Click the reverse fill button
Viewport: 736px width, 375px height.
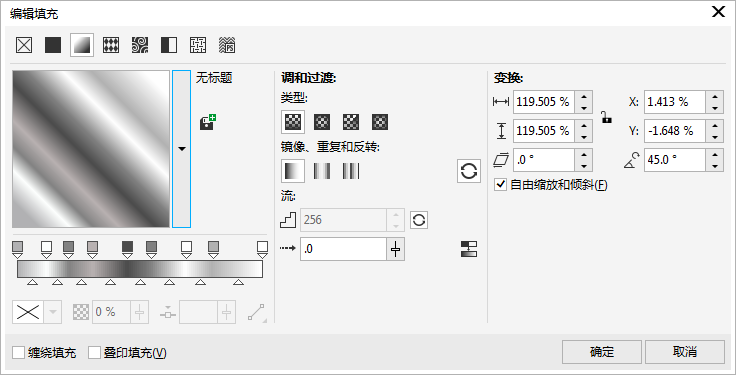pos(469,171)
